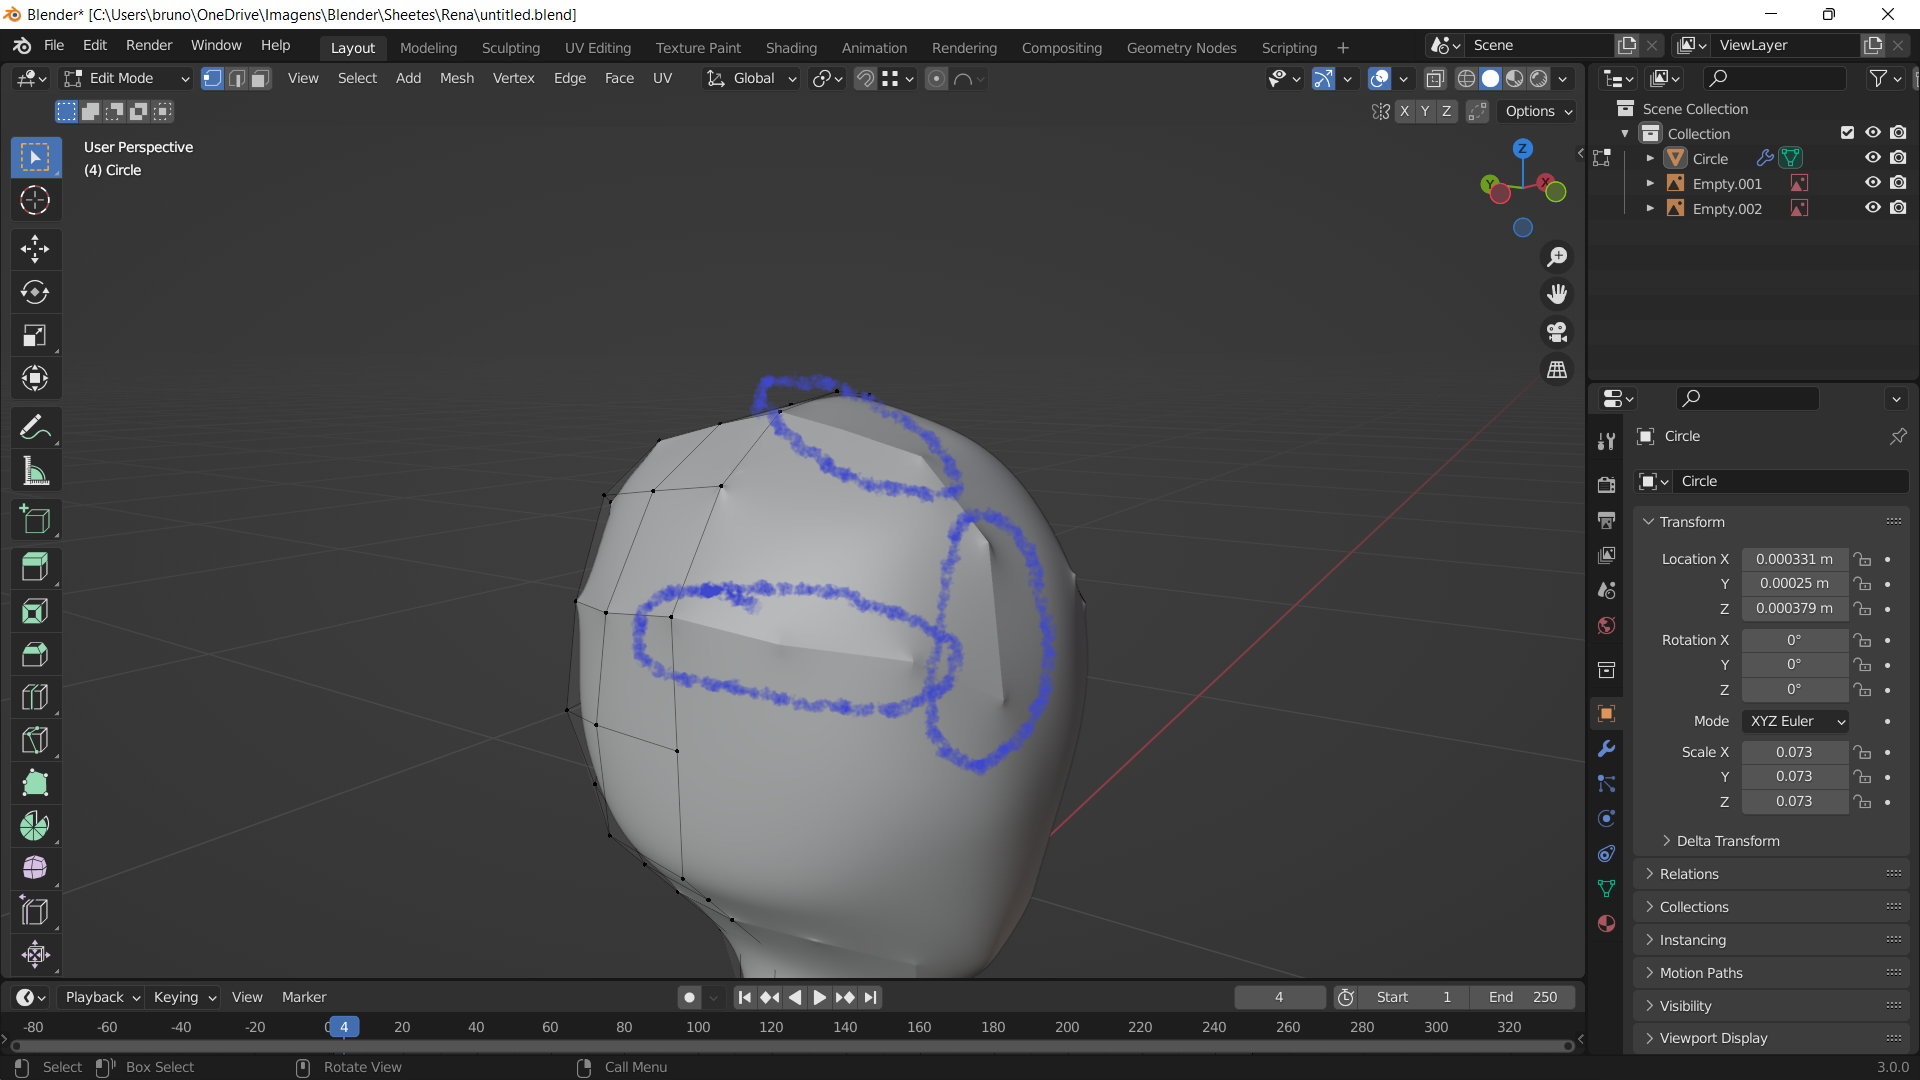The image size is (1920, 1080).
Task: Switch to the Sculpting workspace tab
Action: pyautogui.click(x=510, y=47)
